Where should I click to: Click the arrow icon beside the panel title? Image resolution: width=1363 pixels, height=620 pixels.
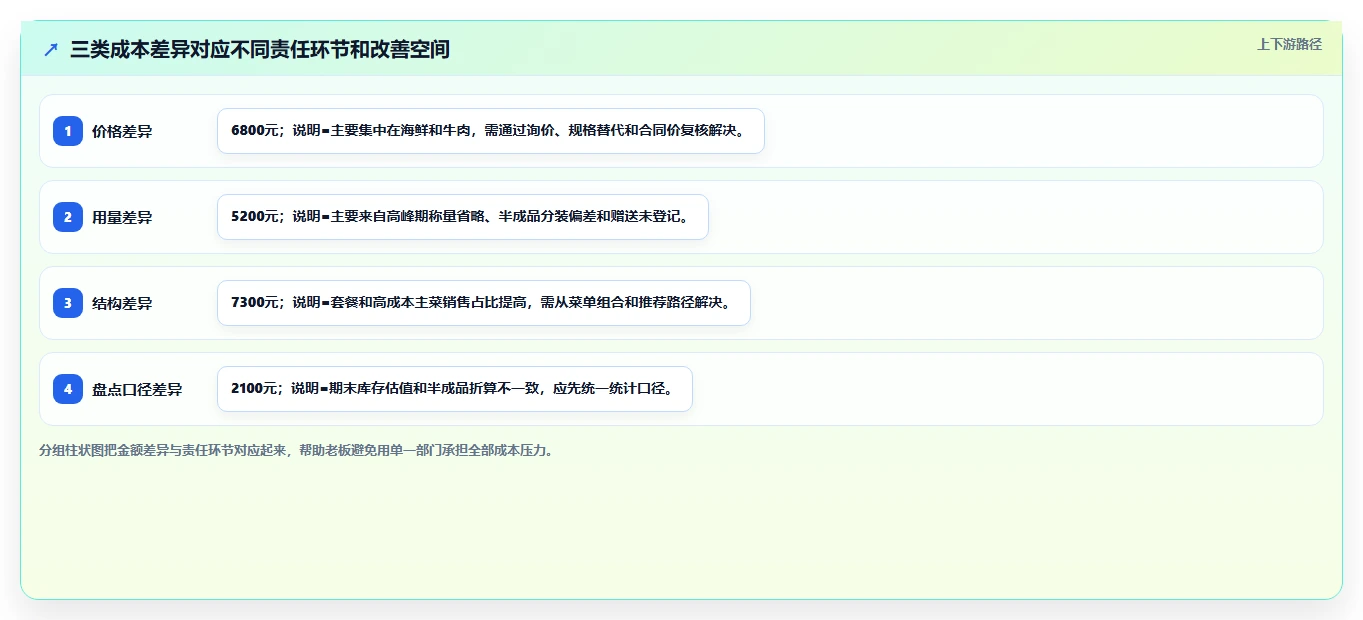(51, 49)
